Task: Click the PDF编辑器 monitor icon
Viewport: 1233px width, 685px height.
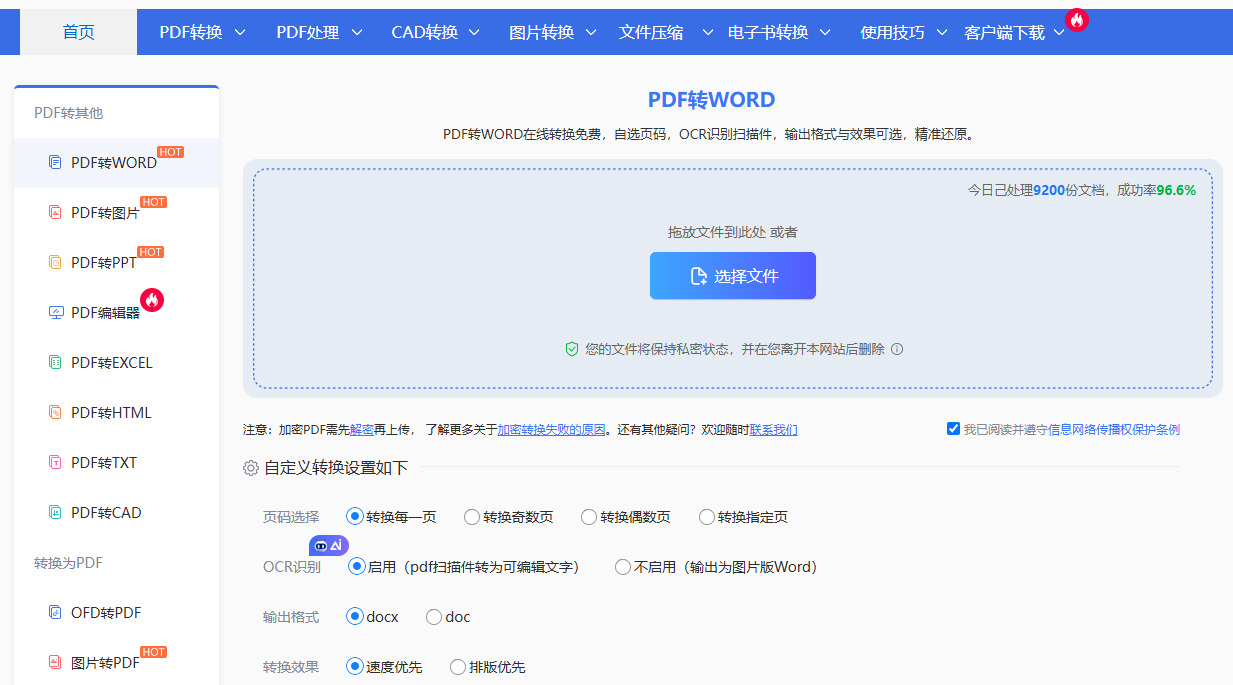Action: pos(56,312)
